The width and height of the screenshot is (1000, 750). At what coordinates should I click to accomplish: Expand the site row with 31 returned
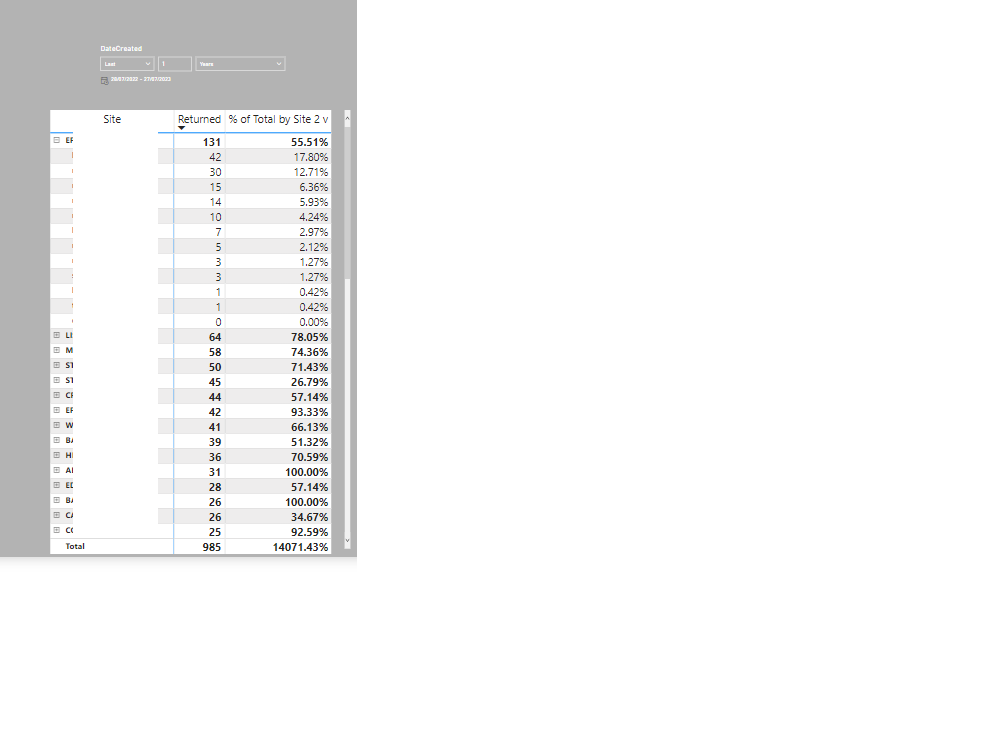tap(57, 470)
